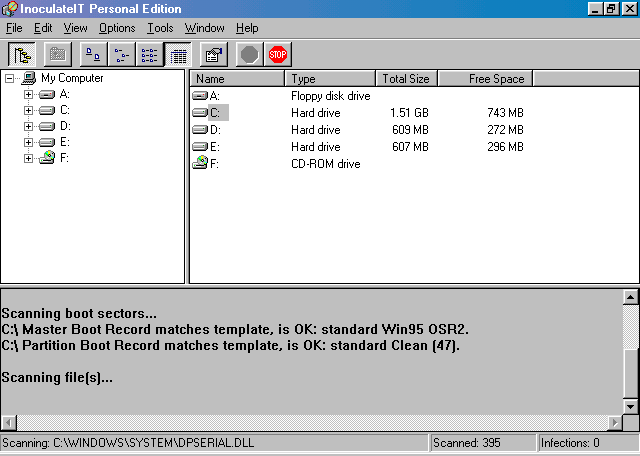Select the My Computer tree label

coord(72,78)
